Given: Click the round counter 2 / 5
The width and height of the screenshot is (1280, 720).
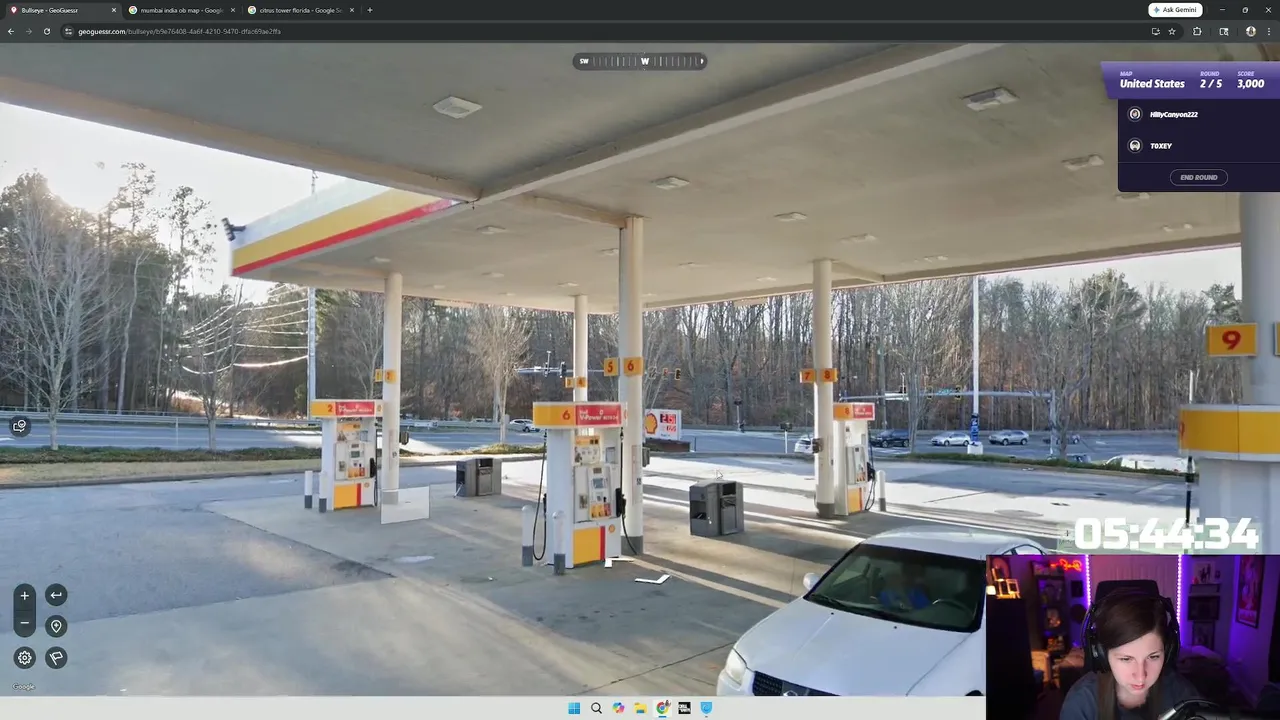Looking at the screenshot, I should pyautogui.click(x=1211, y=84).
